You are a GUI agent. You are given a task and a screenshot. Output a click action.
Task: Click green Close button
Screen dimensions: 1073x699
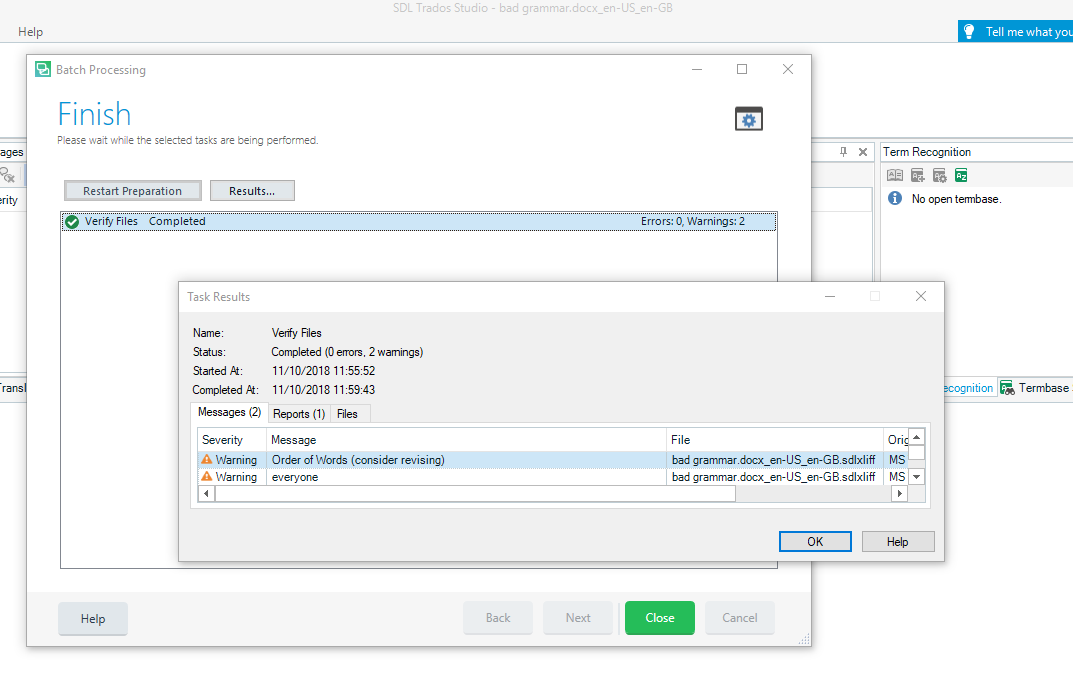pyautogui.click(x=660, y=618)
